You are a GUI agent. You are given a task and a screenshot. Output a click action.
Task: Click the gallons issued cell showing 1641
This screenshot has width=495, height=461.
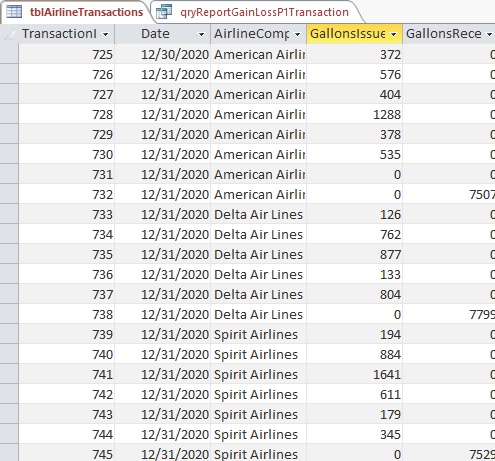point(354,374)
